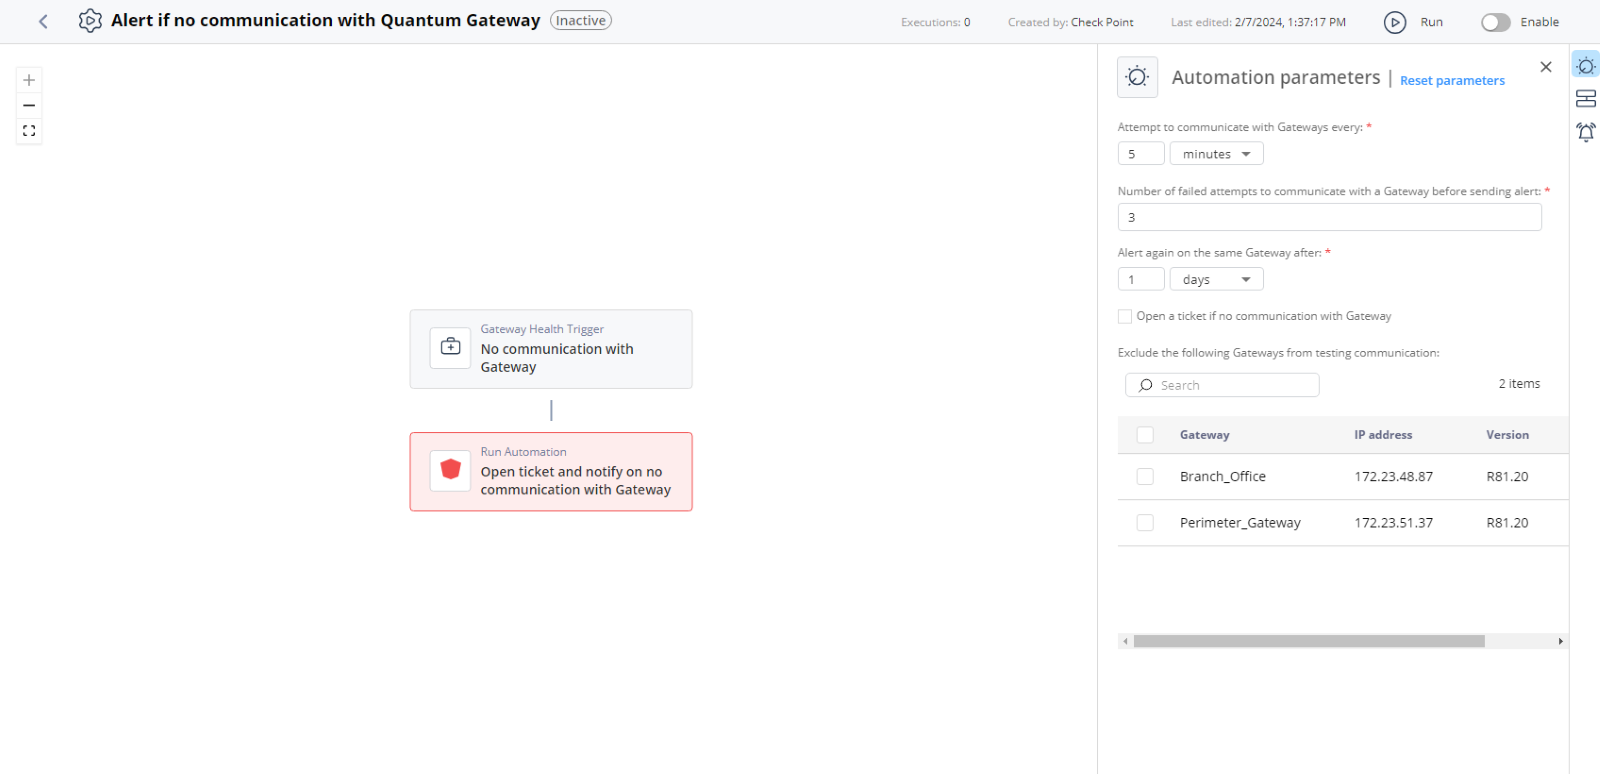Click IP address 172.23.48.87
1600x774 pixels.
click(x=1393, y=477)
